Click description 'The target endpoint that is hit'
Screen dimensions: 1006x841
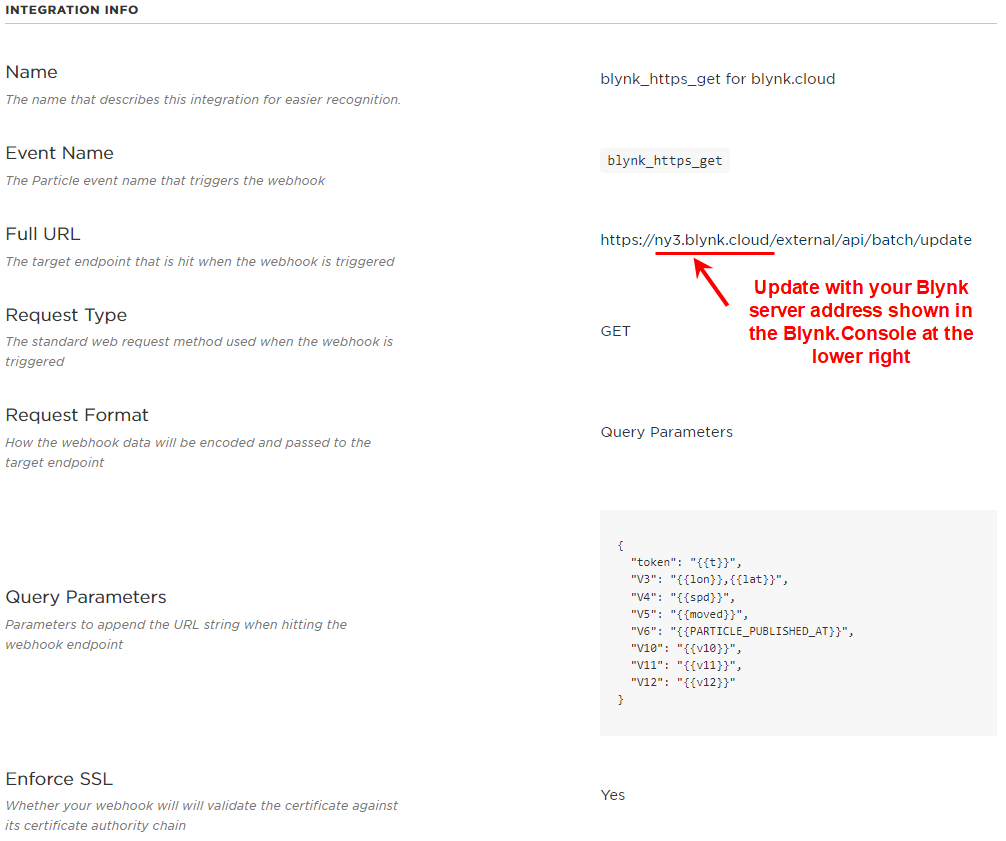(x=200, y=261)
